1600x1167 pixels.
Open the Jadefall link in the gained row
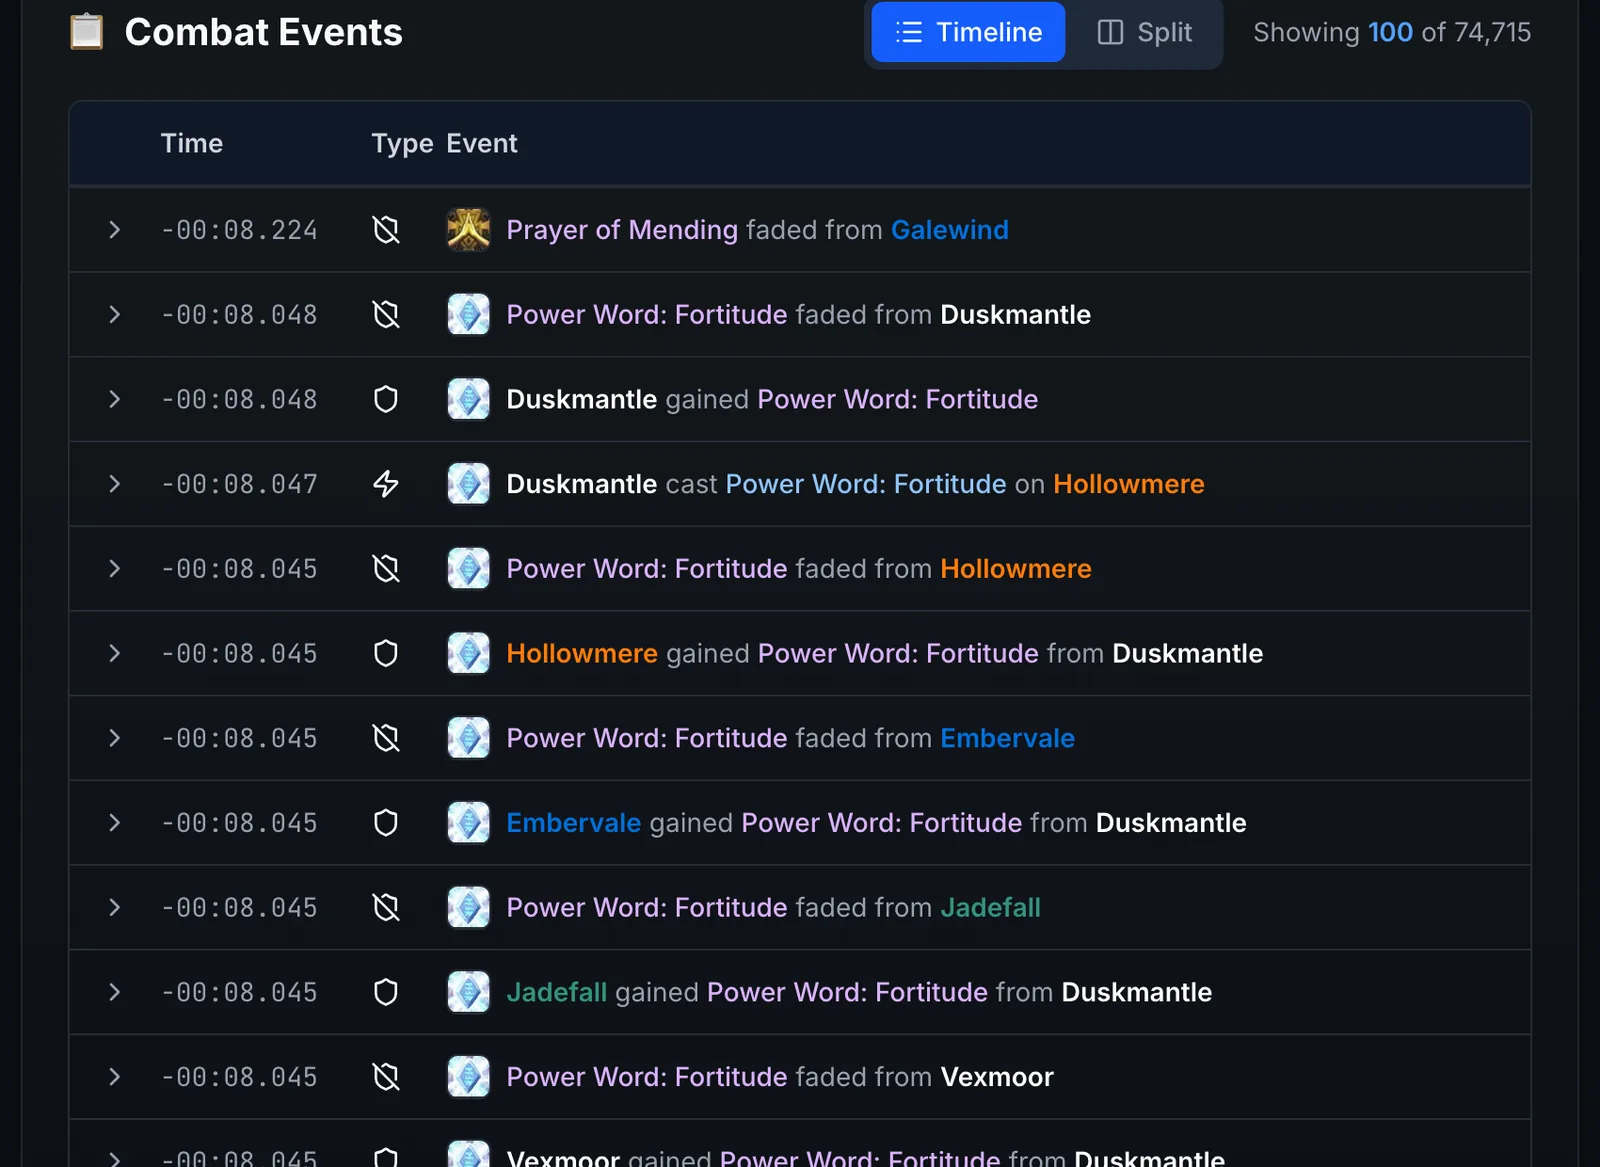point(556,992)
